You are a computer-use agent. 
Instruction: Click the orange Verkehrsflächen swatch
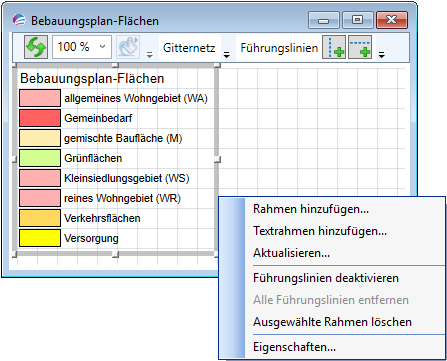[40, 218]
